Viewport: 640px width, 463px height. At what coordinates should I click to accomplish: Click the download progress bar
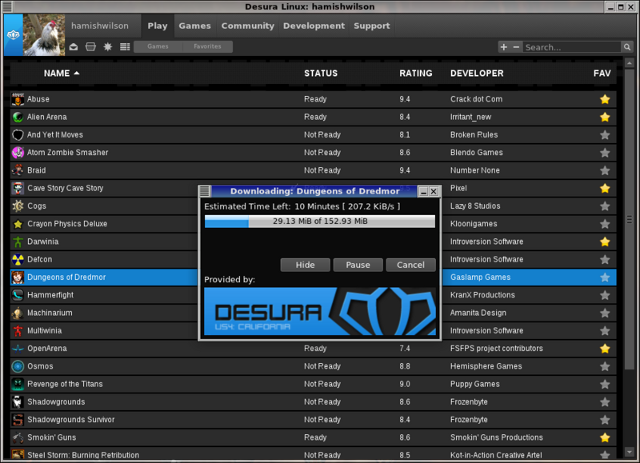pos(320,221)
